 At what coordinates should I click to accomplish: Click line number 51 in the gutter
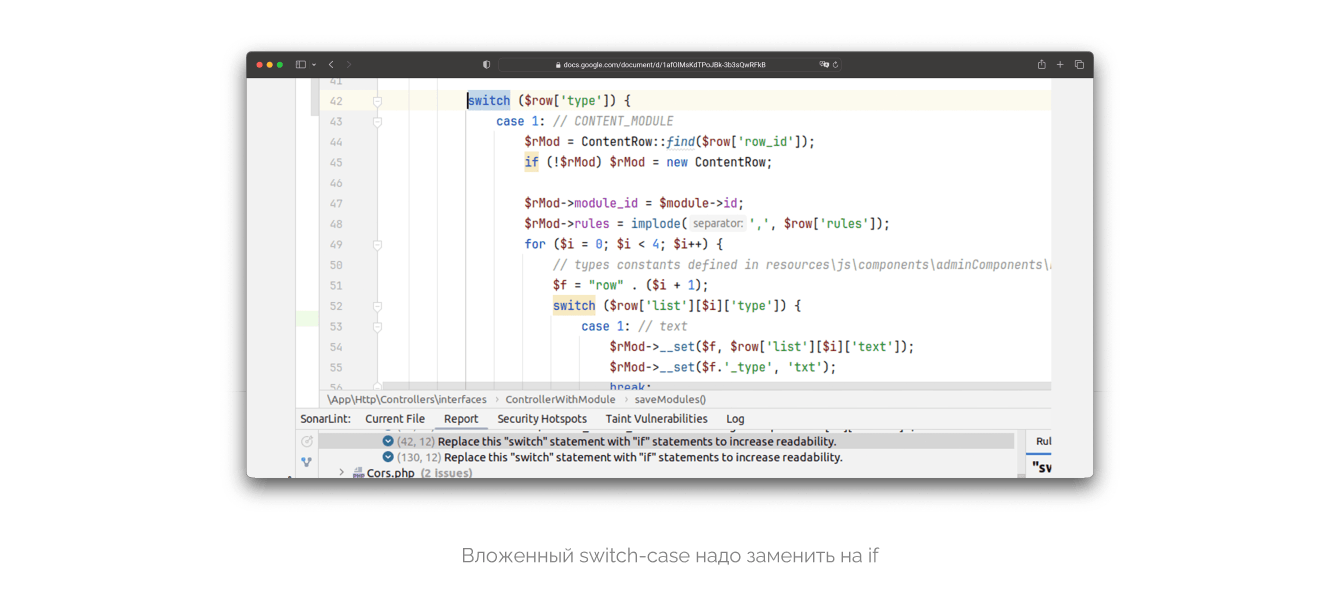tap(336, 286)
